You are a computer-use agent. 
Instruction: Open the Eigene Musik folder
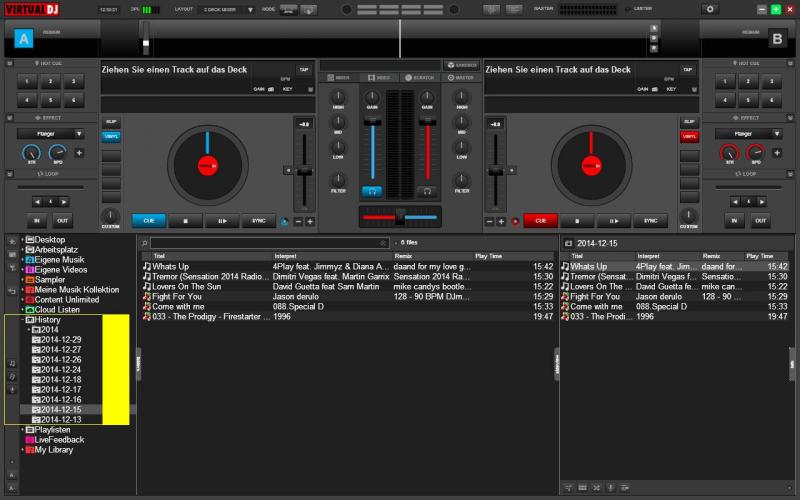pyautogui.click(x=60, y=260)
